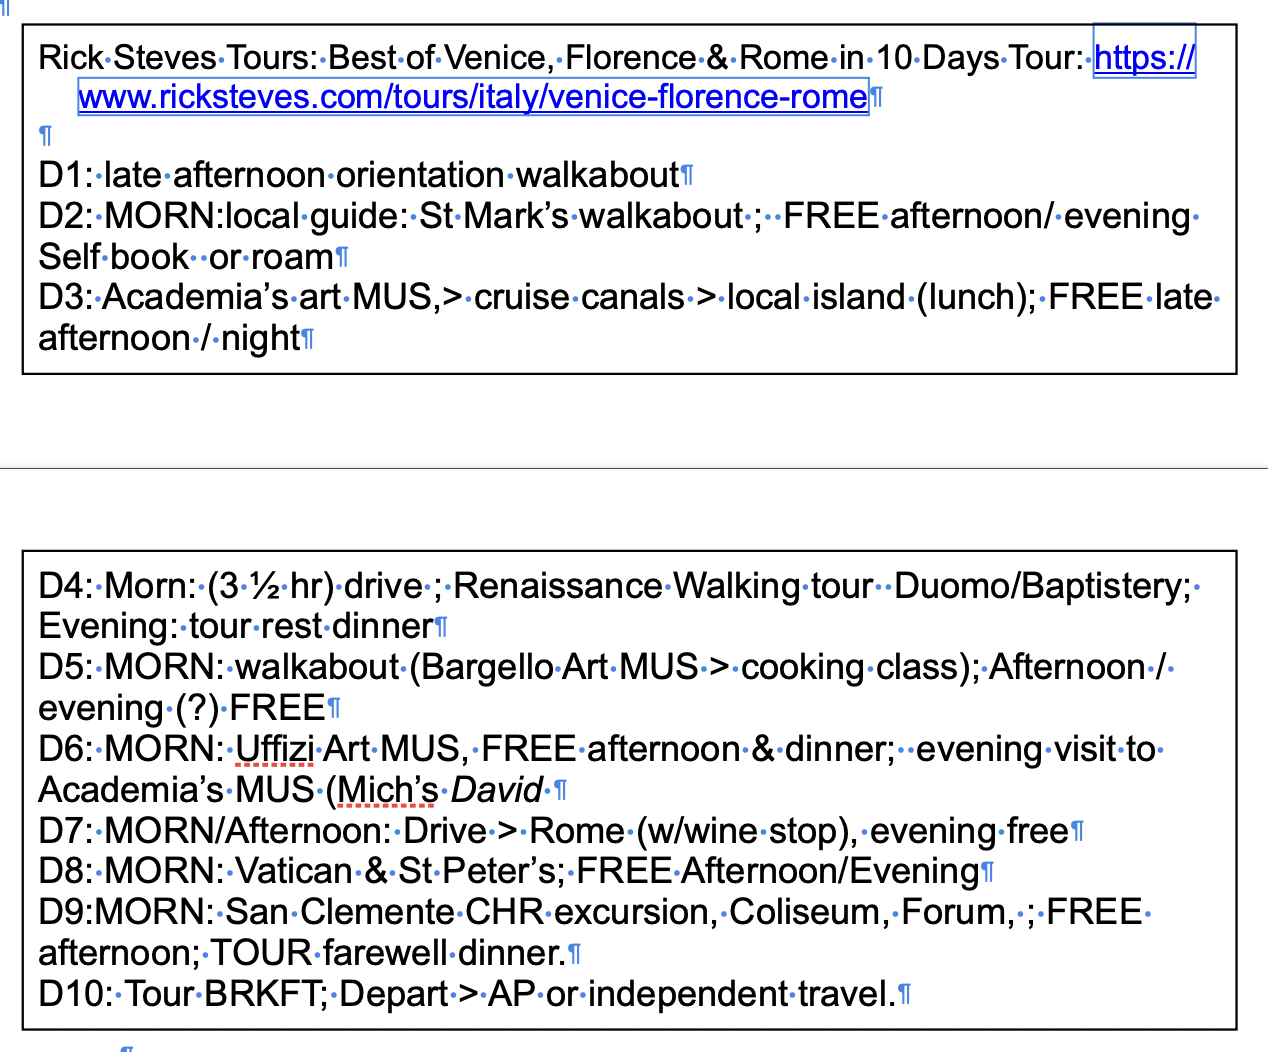Place cursor in "orientation" on D1 line

click(420, 175)
